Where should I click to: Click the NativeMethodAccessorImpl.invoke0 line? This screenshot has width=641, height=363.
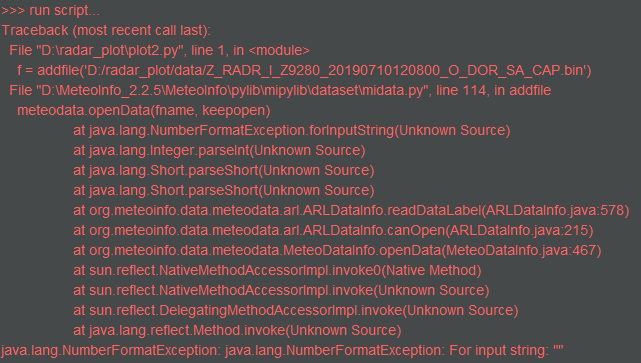pyautogui.click(x=277, y=271)
